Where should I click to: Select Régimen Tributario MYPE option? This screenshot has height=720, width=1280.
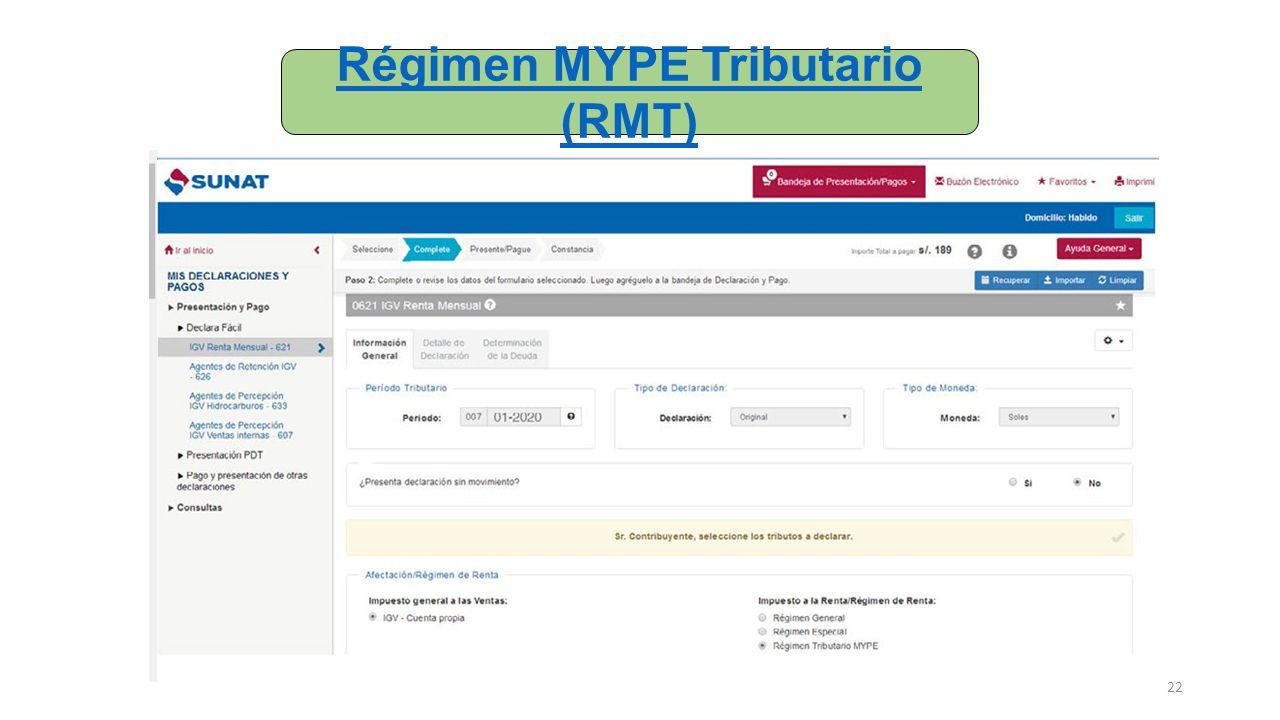tap(762, 646)
